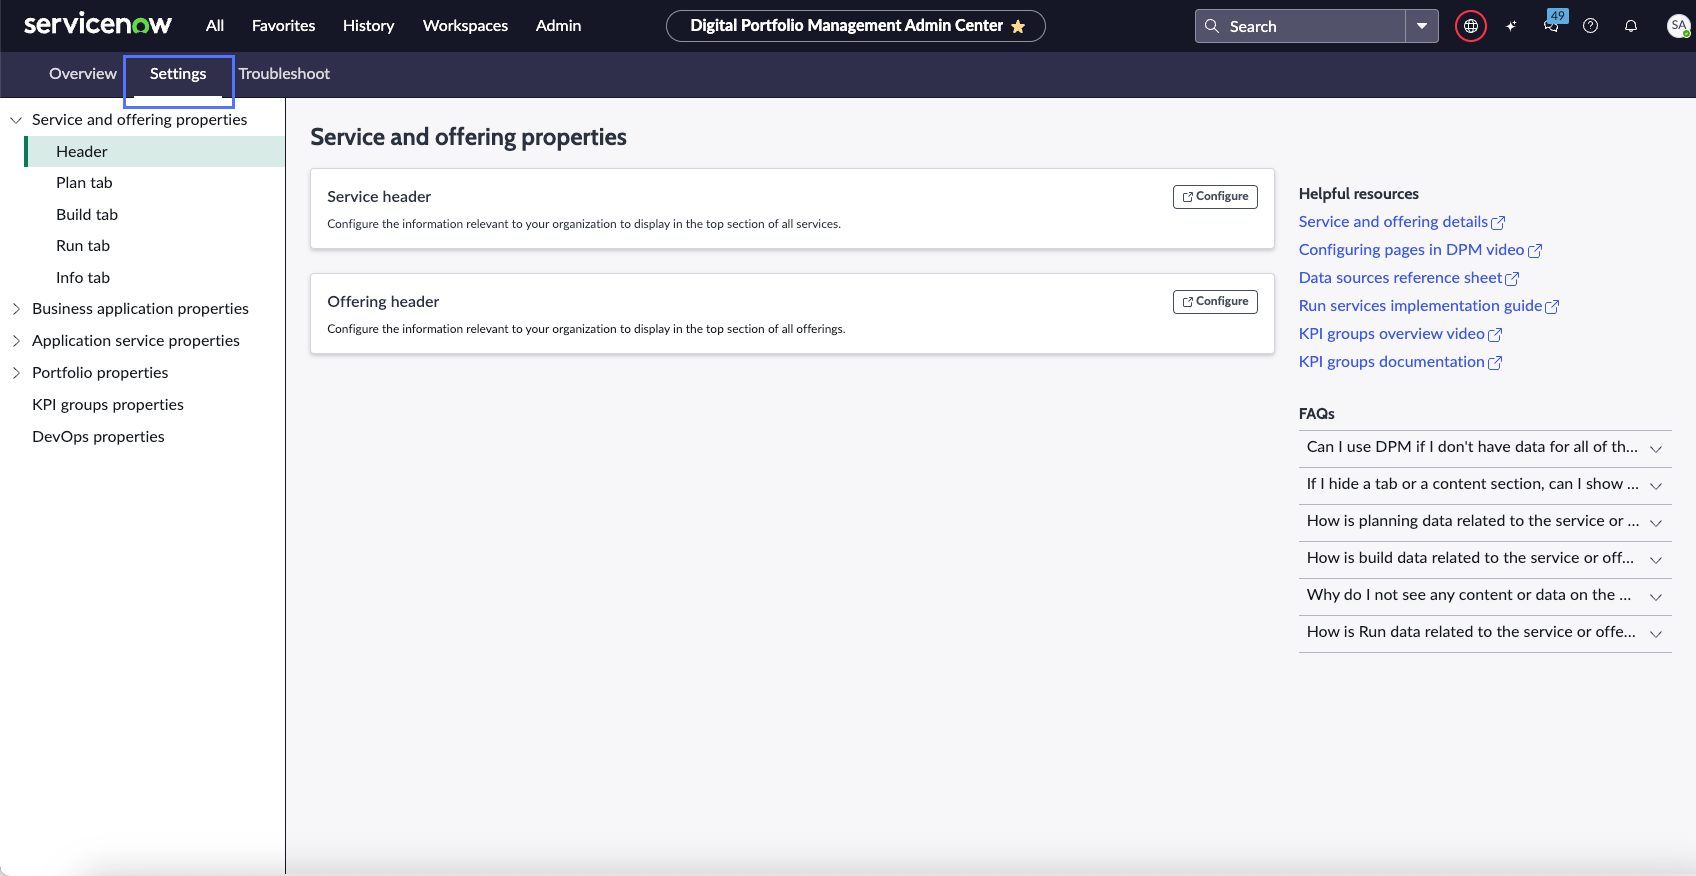Switch to the Overview tab

pyautogui.click(x=83, y=74)
